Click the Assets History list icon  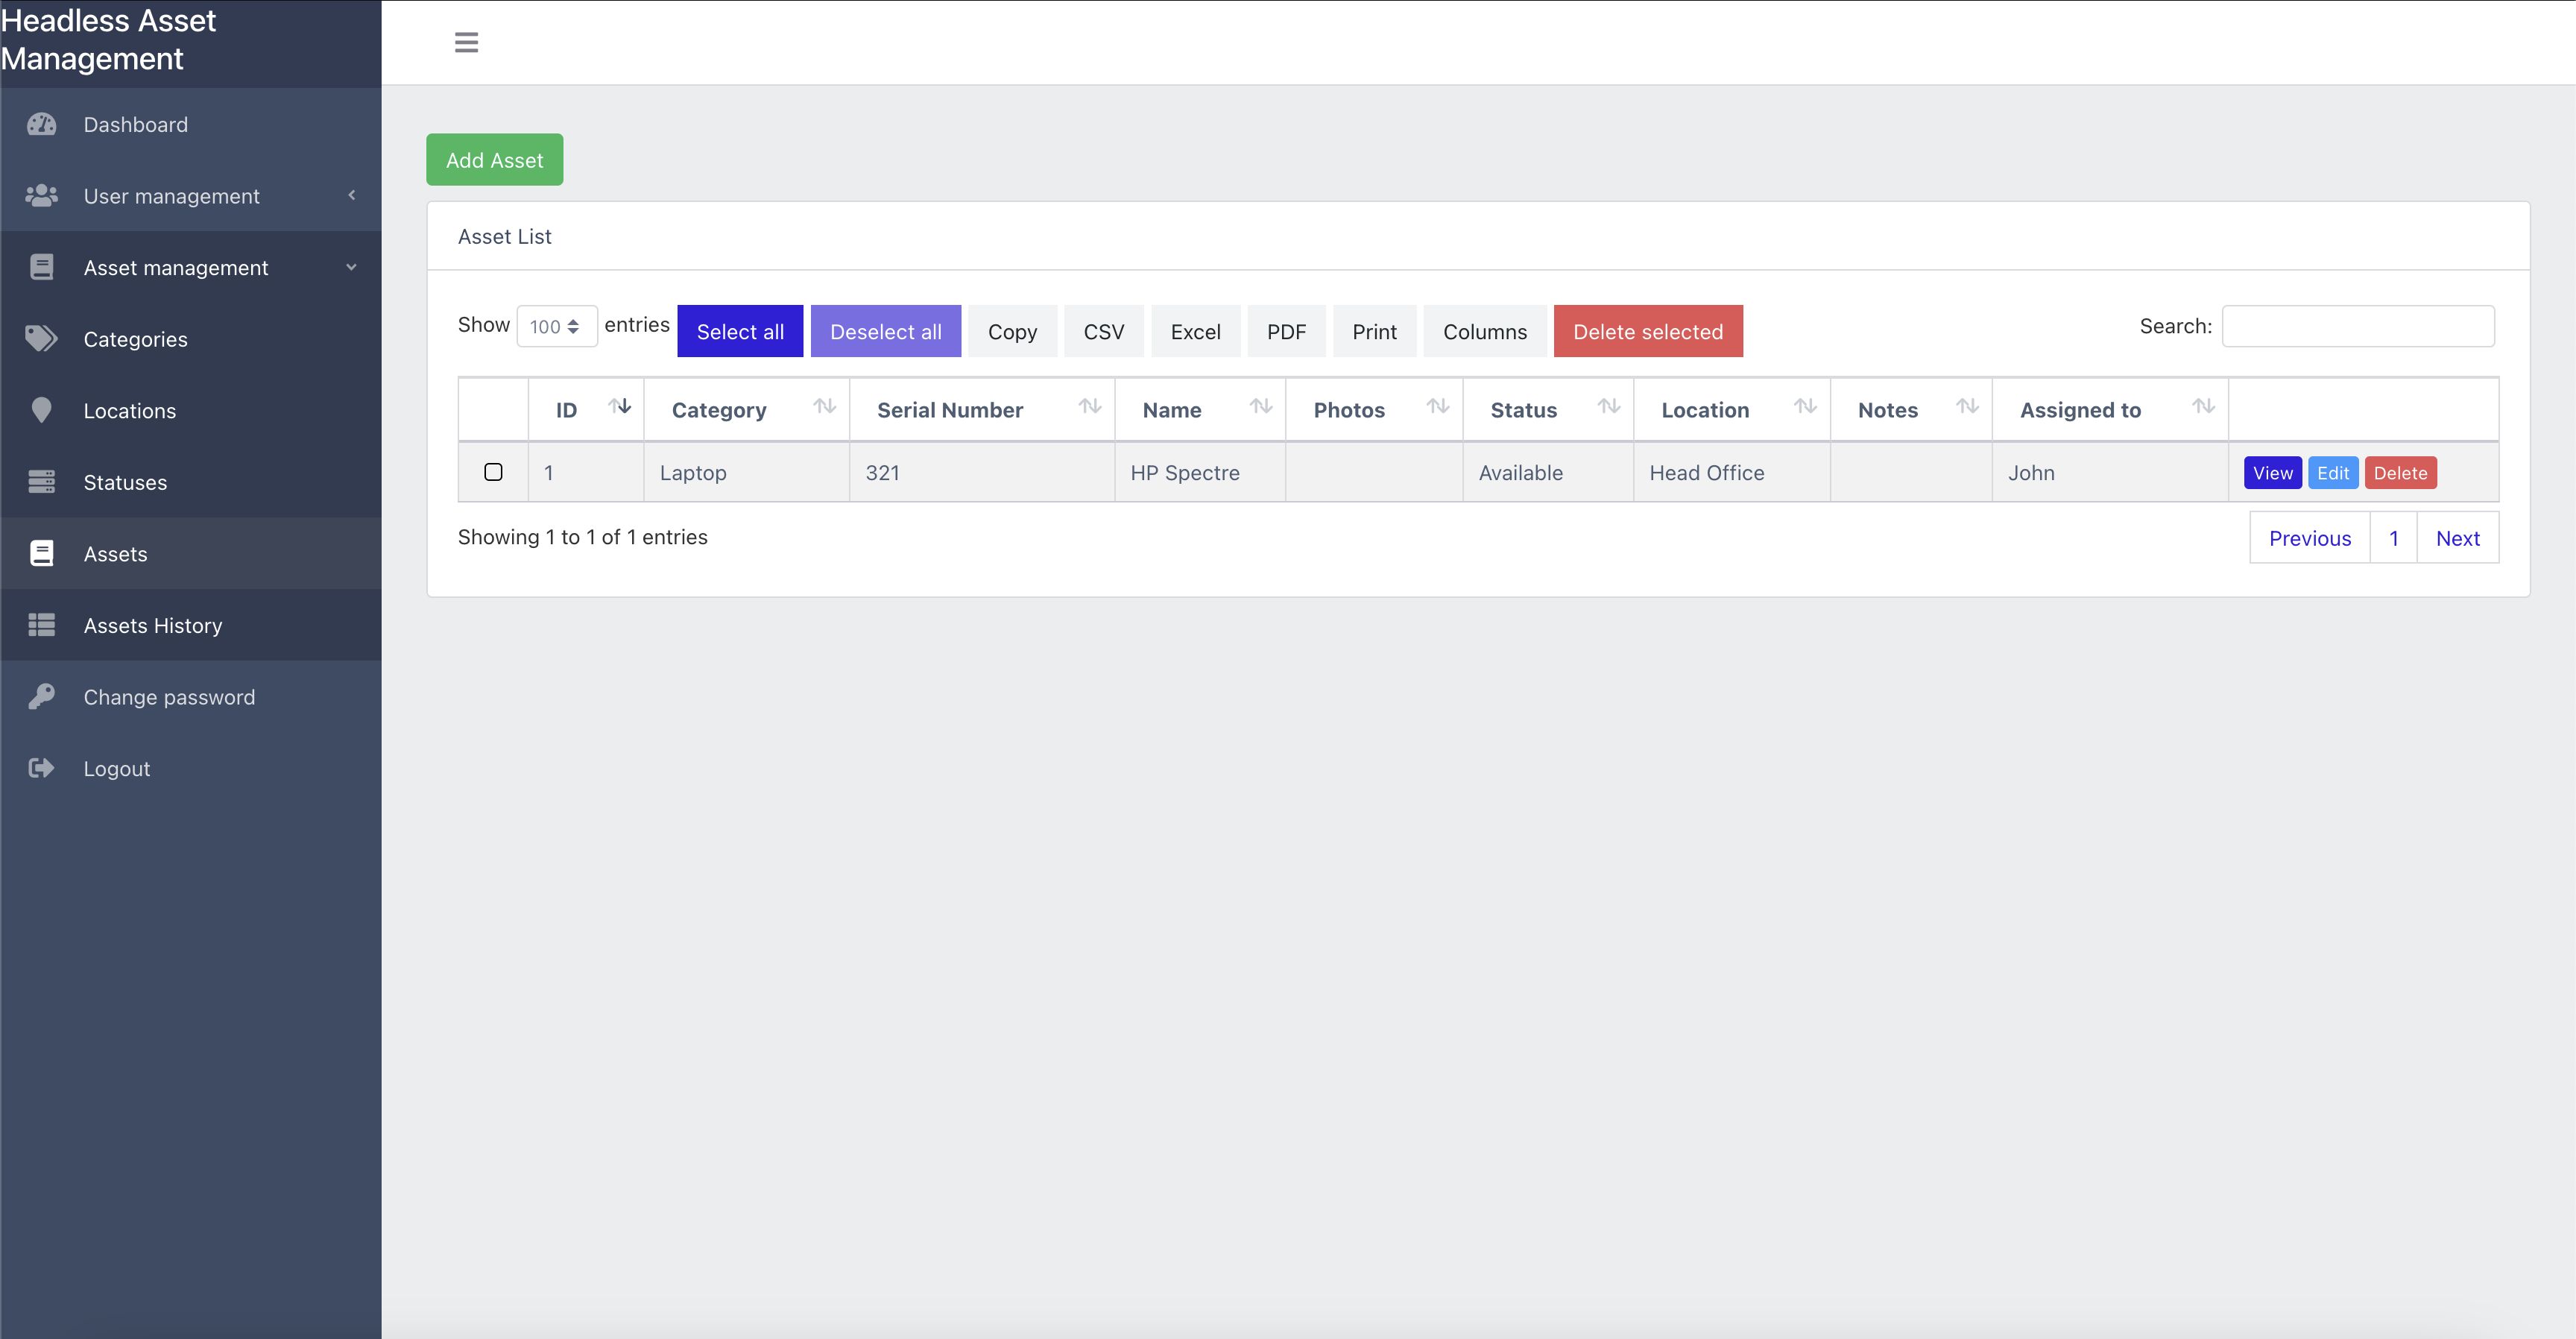[x=41, y=625]
